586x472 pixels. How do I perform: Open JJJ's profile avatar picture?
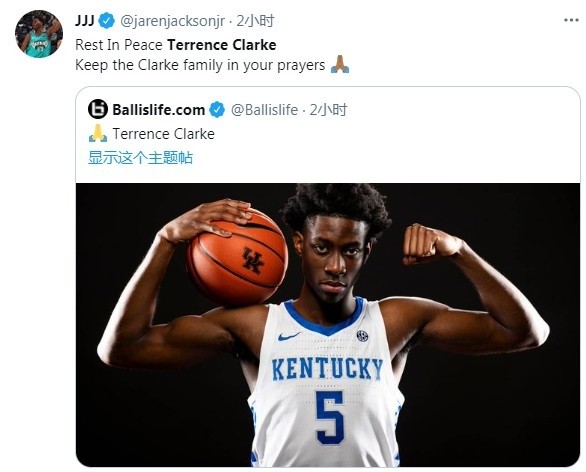click(38, 34)
